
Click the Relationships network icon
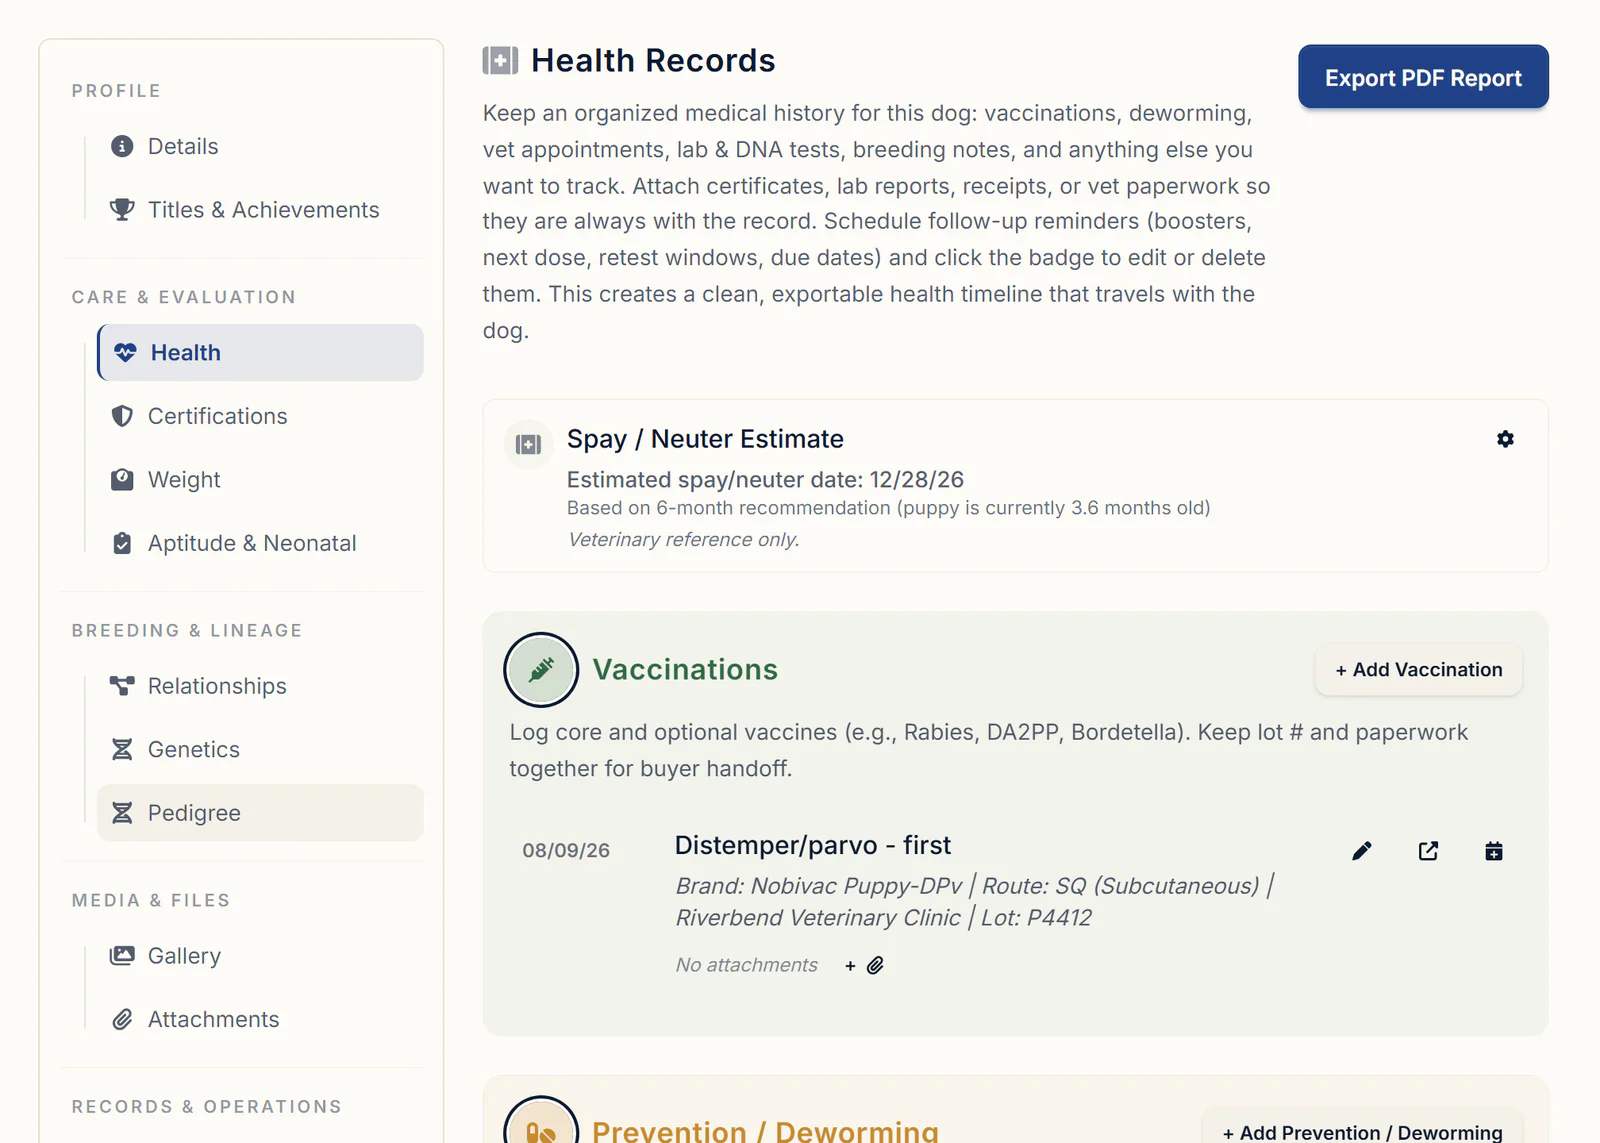point(122,686)
